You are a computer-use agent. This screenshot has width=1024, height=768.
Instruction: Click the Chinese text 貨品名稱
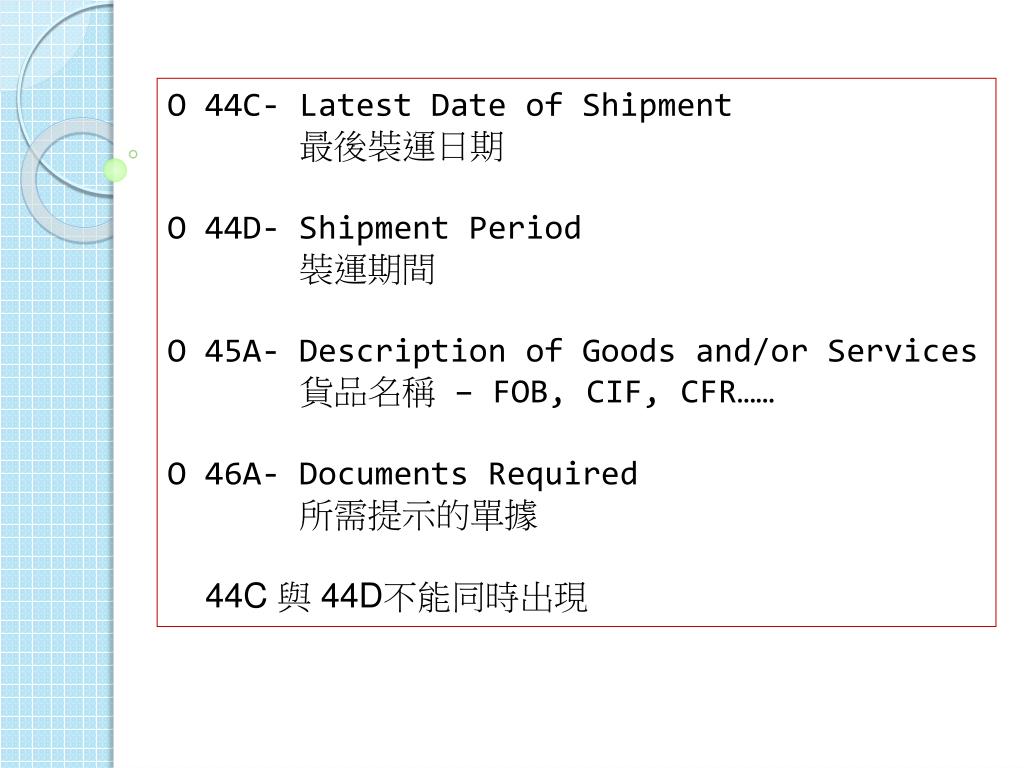tap(367, 392)
